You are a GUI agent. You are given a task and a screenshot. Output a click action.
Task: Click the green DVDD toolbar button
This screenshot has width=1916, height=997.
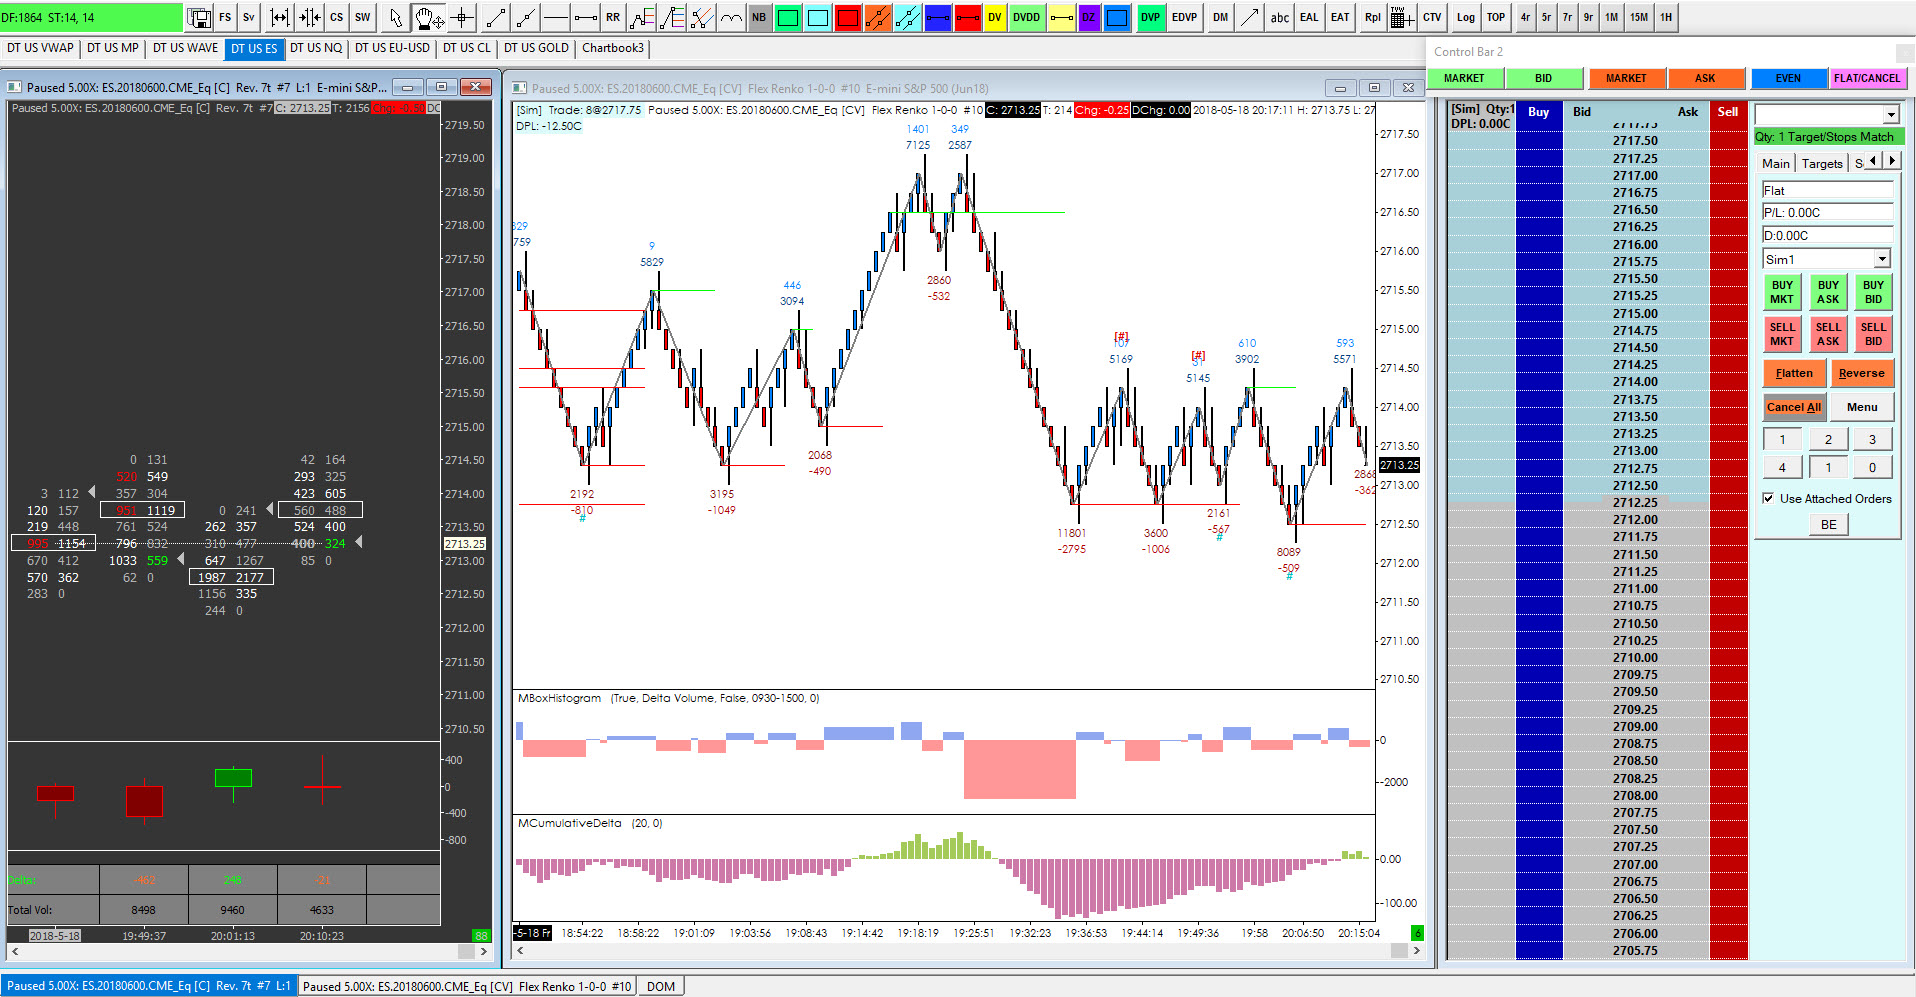[1027, 17]
